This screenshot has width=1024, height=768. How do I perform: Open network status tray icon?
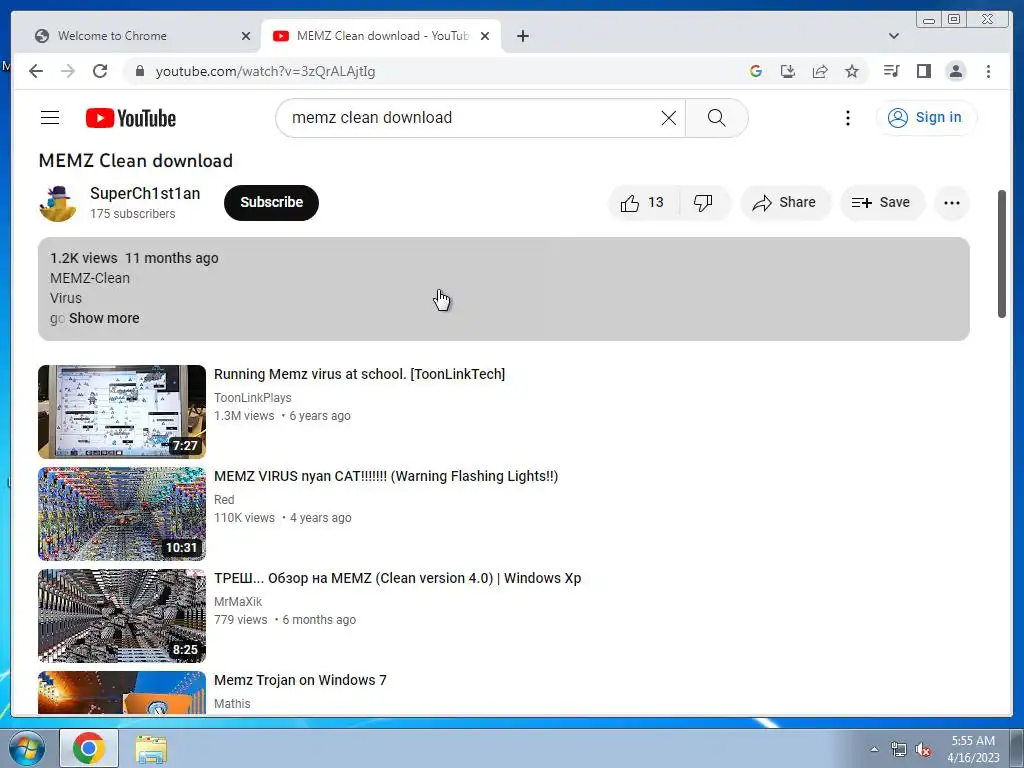tap(899, 750)
